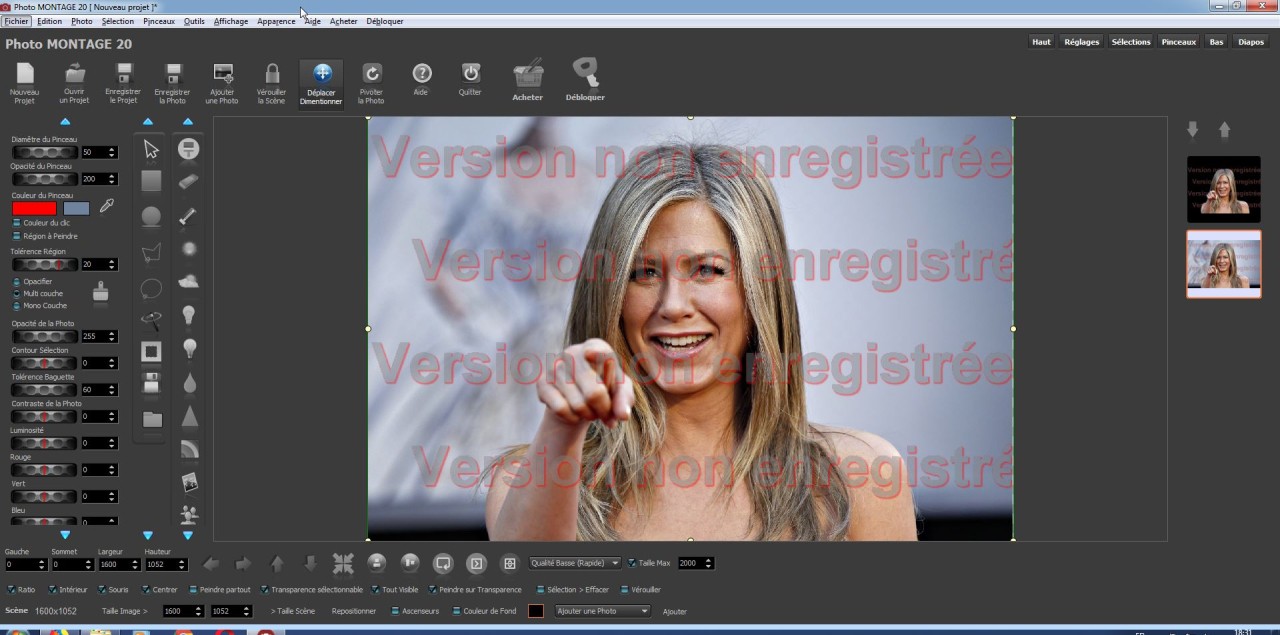Open the Fichier menu

[16, 21]
